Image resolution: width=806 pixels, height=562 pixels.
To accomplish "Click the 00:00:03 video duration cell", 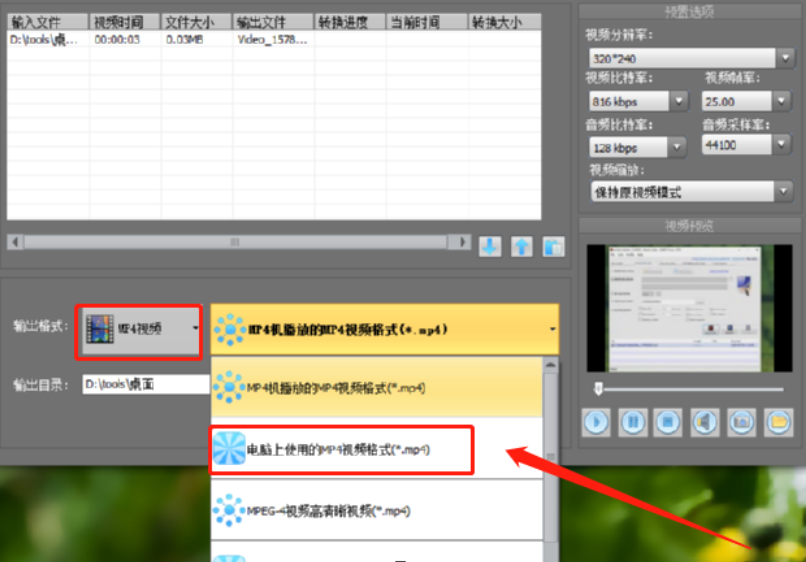I will click(x=125, y=40).
